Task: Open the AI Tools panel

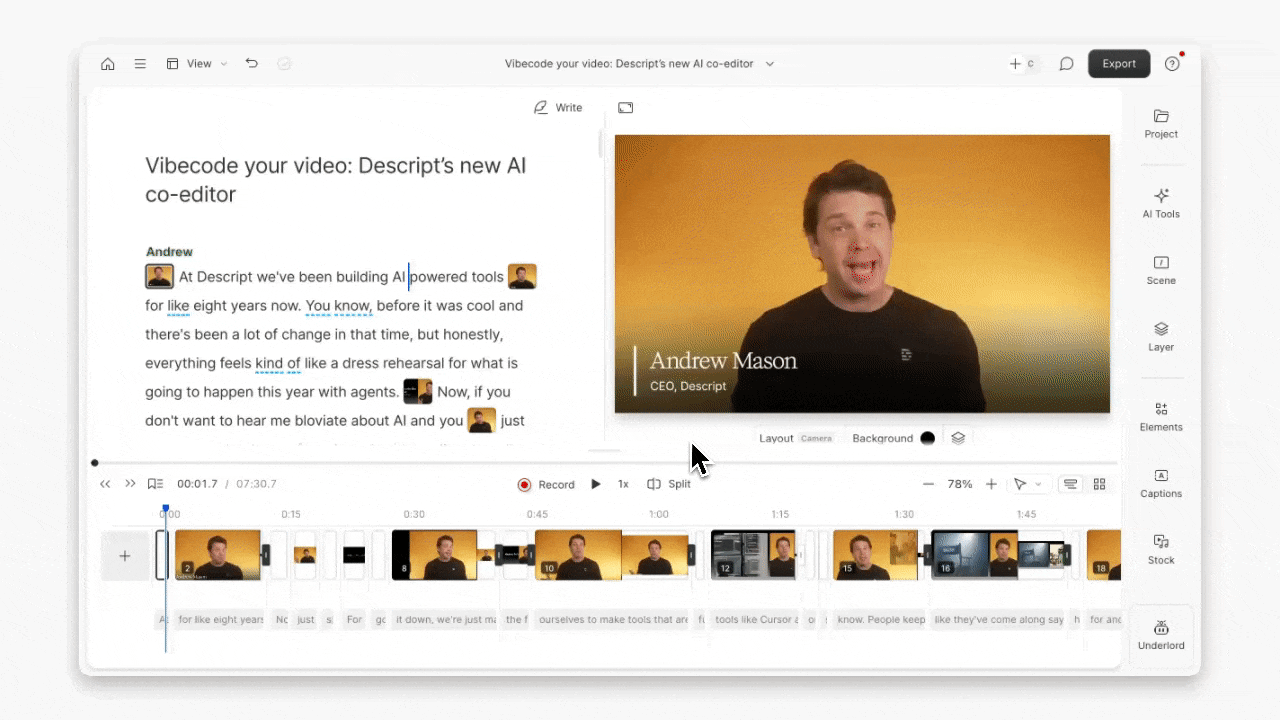Action: pos(1161,203)
